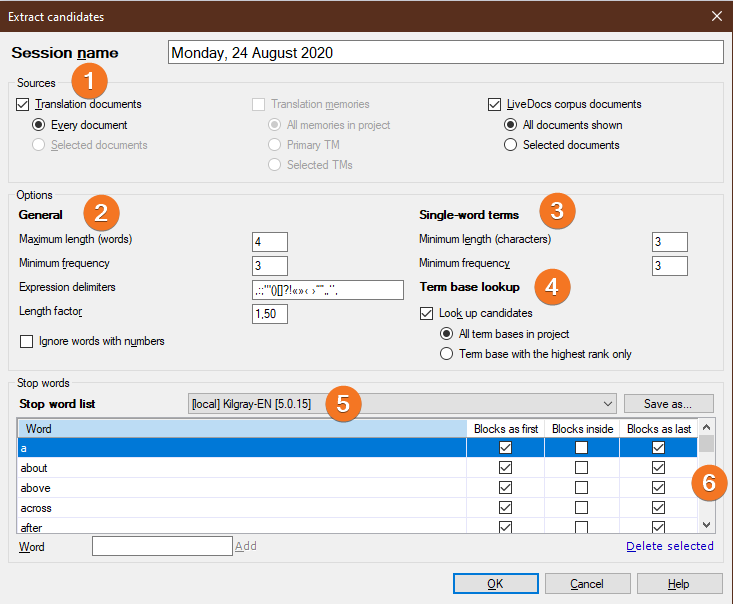This screenshot has width=733, height=604.
Task: Click the Delete selected link
Action: (669, 546)
